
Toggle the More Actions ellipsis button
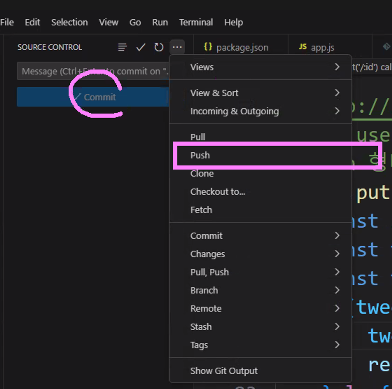177,47
